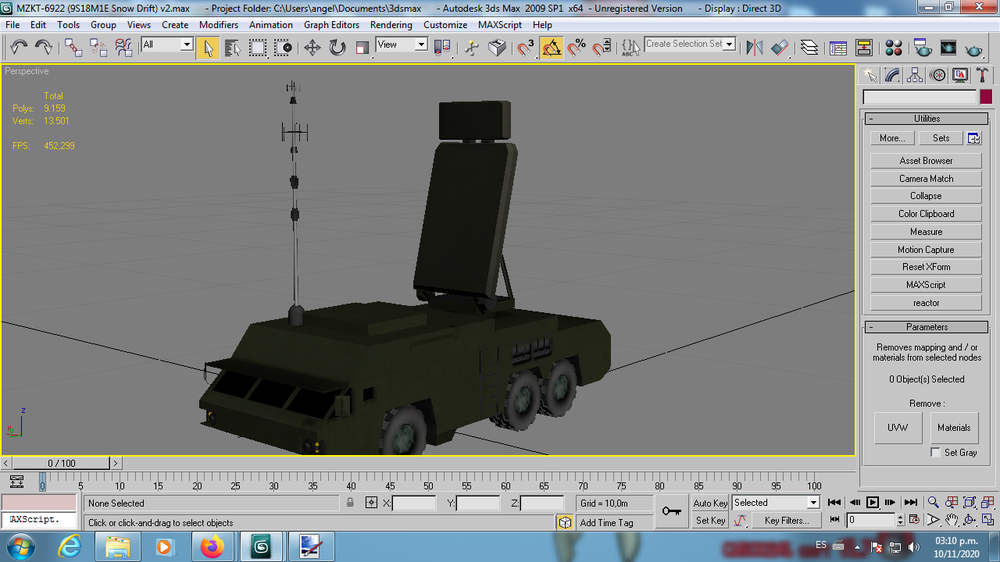Toggle Percent Snap icon

[577, 47]
